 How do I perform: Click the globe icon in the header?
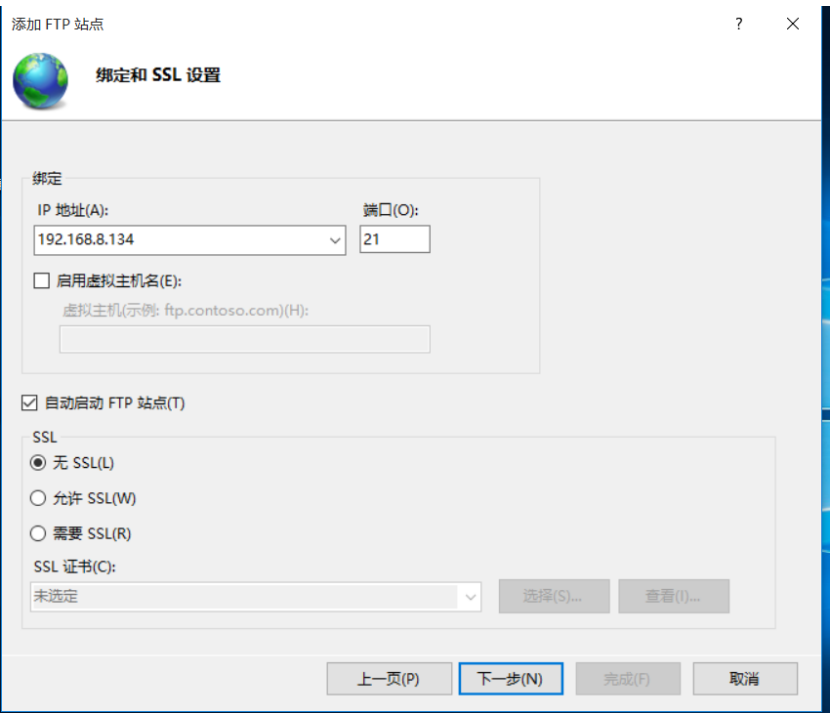point(40,81)
